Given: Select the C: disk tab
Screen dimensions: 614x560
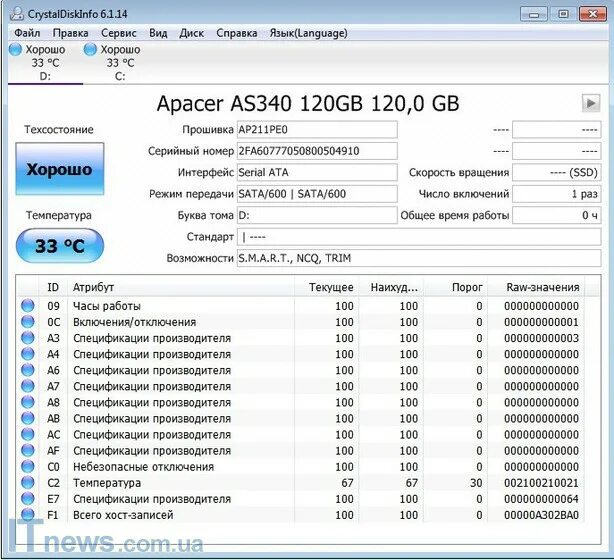Looking at the screenshot, I should (120, 63).
